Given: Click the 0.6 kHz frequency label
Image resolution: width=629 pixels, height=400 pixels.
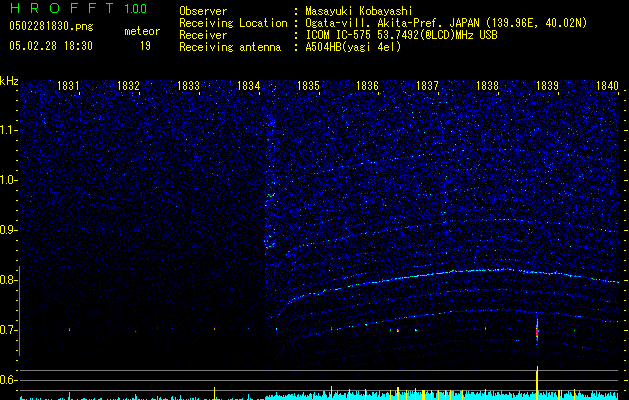Looking at the screenshot, I should 9,380.
